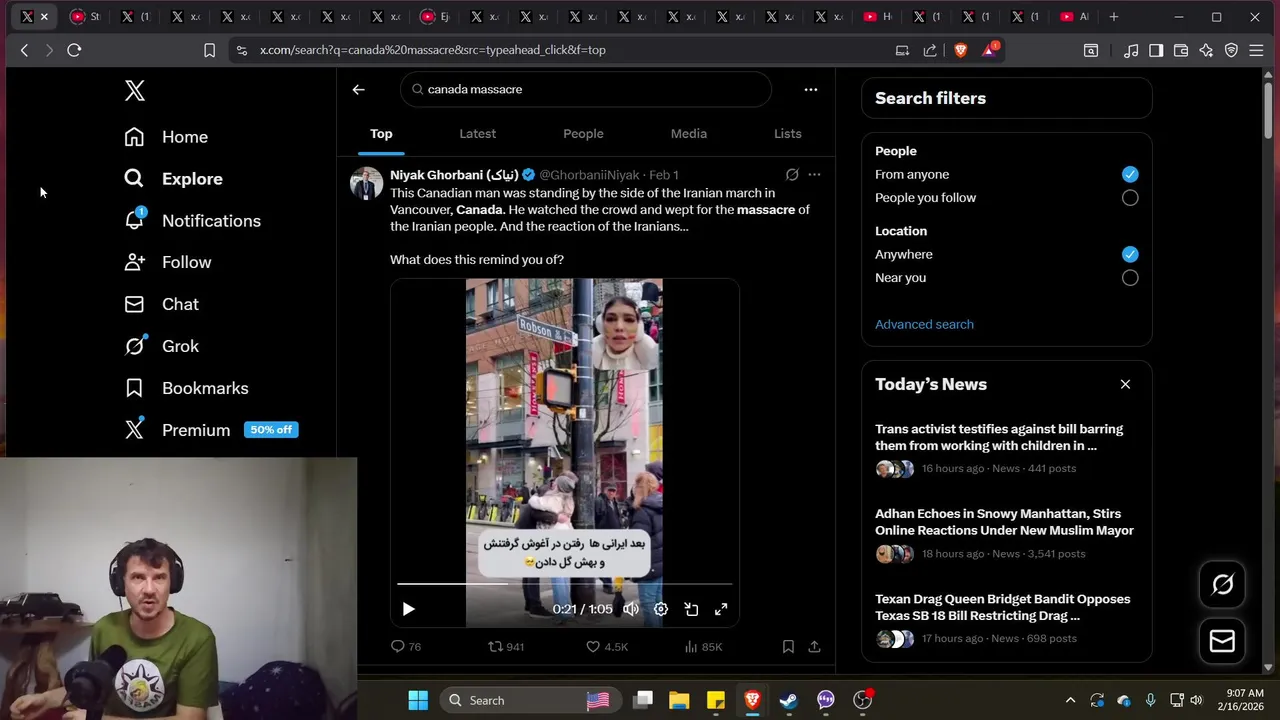
Task: Open Niyak Ghorbani profile avatar
Action: click(366, 184)
